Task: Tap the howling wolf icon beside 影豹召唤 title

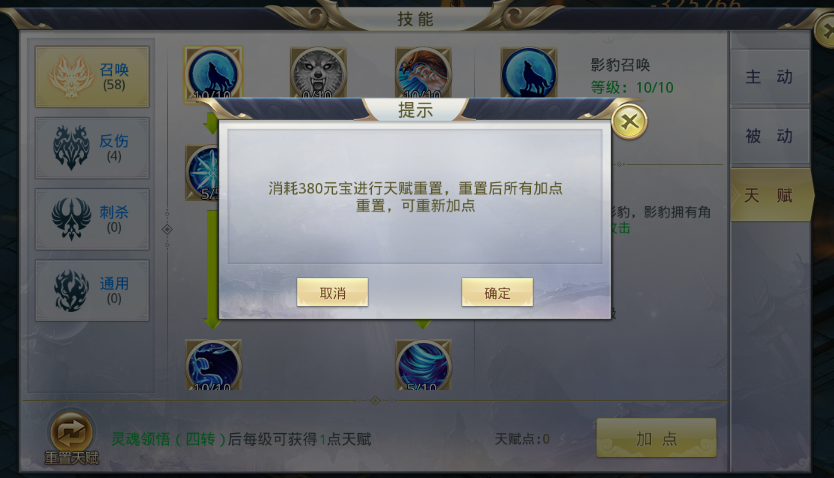Action: pyautogui.click(x=529, y=72)
